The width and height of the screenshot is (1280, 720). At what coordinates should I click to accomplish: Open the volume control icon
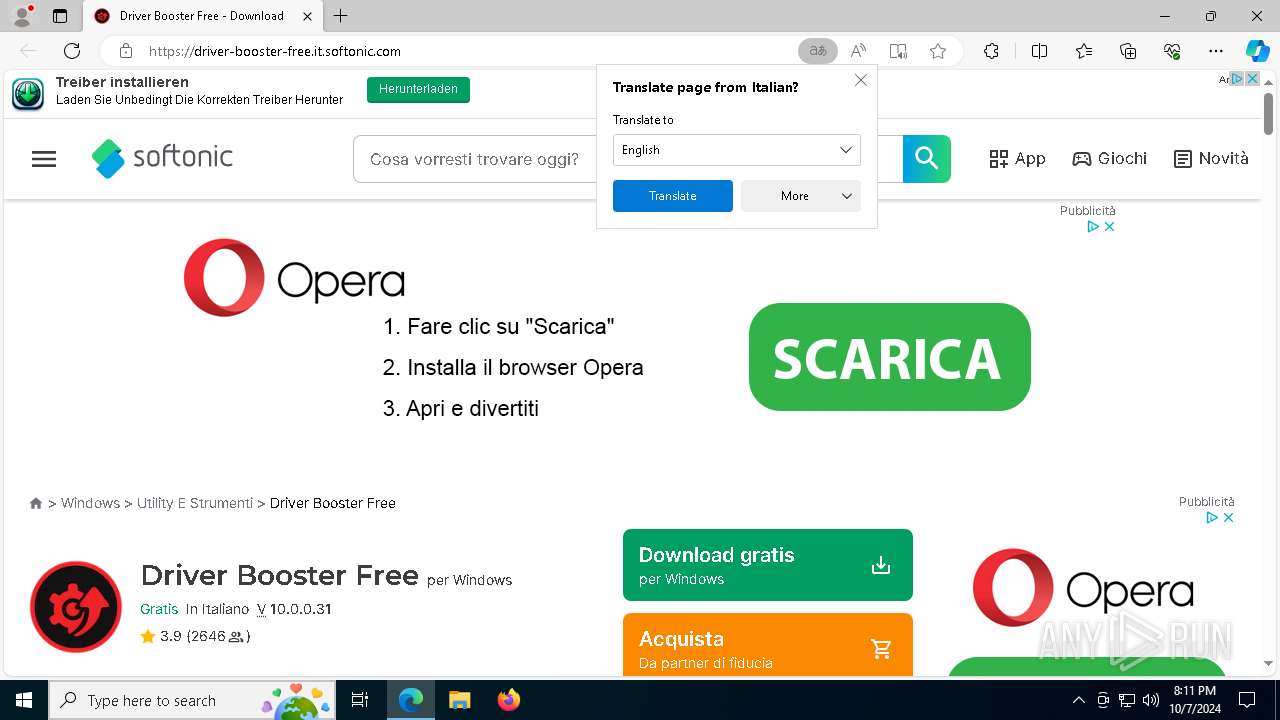point(1151,700)
